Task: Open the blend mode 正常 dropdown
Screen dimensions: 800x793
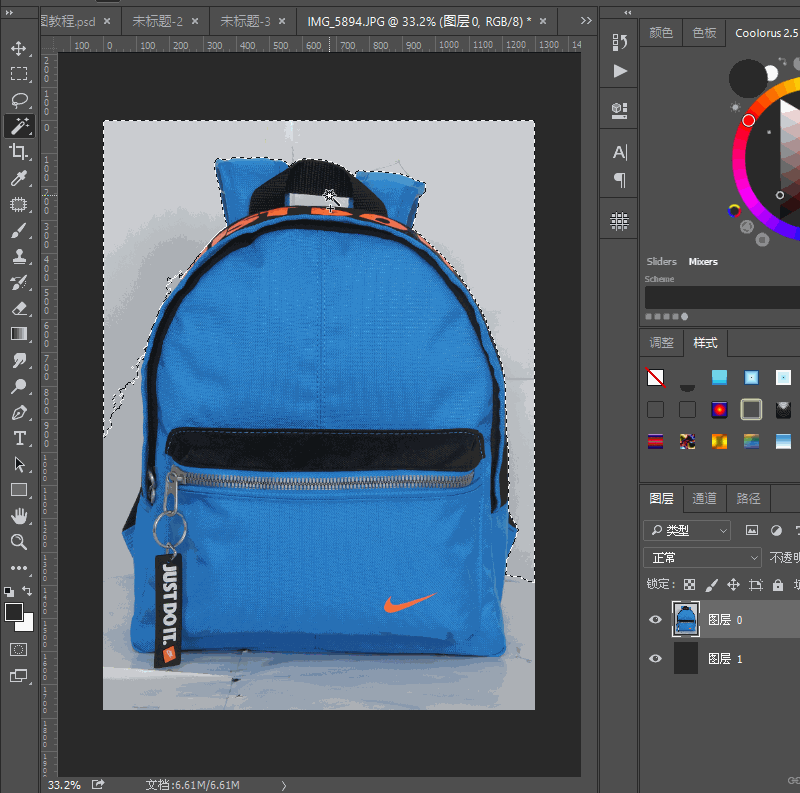Action: pos(703,558)
